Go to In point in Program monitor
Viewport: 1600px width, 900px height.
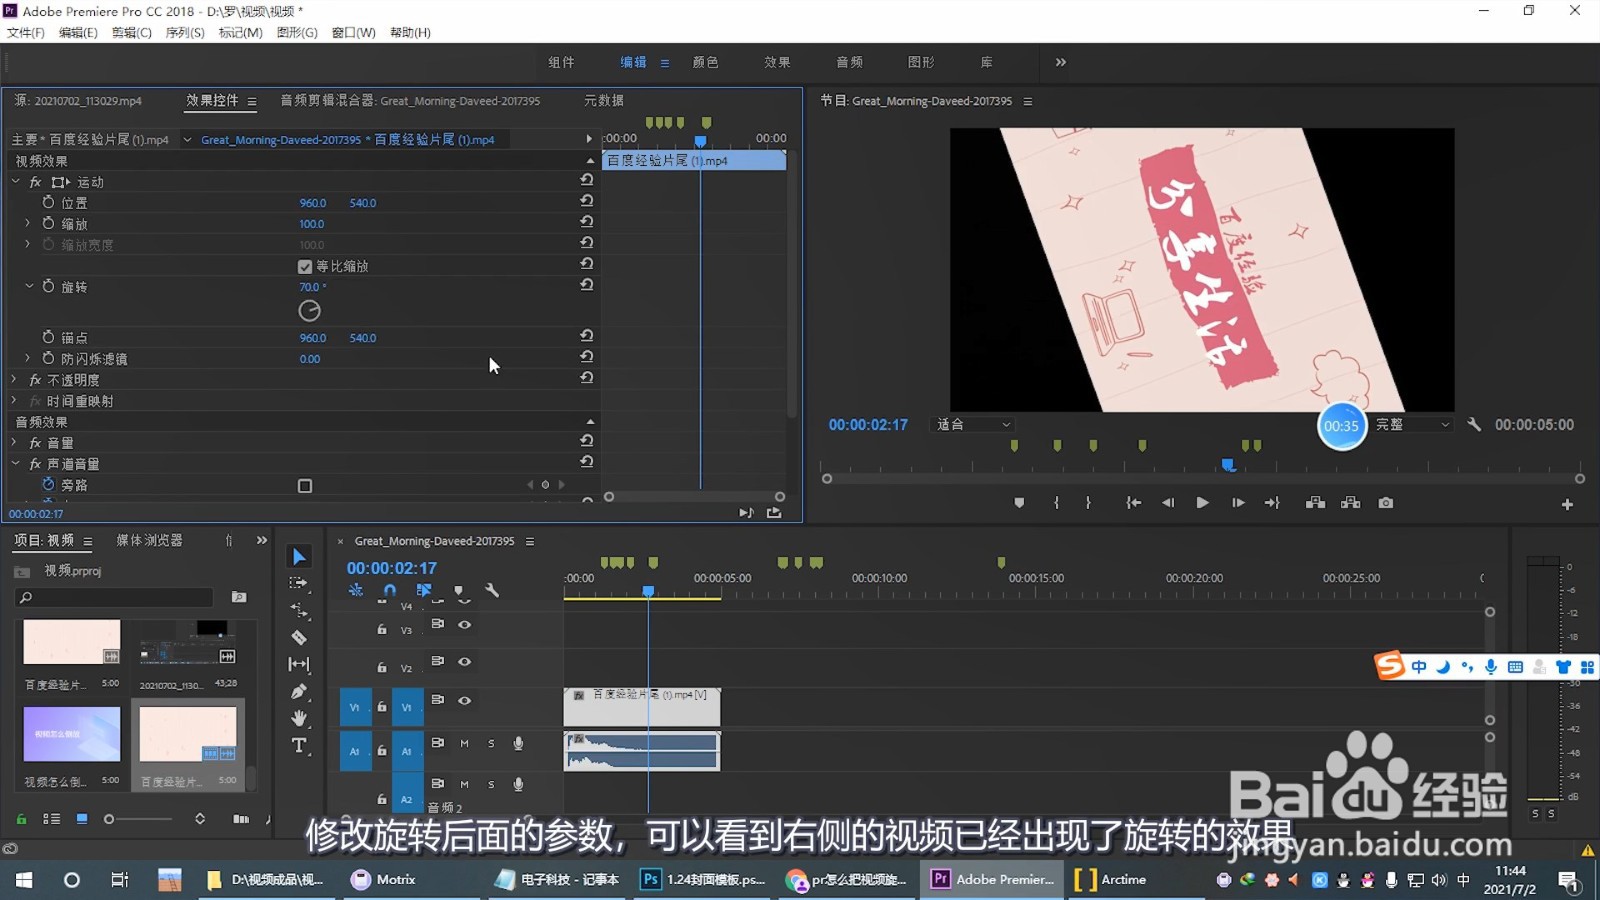1133,503
